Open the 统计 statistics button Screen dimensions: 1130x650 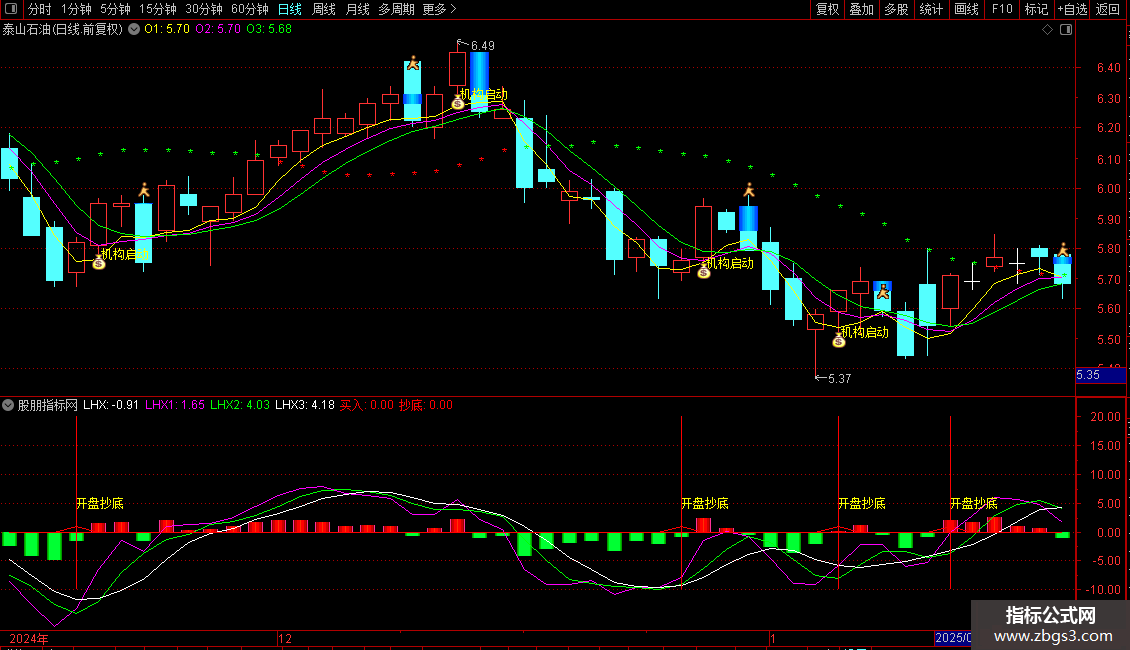tap(930, 9)
